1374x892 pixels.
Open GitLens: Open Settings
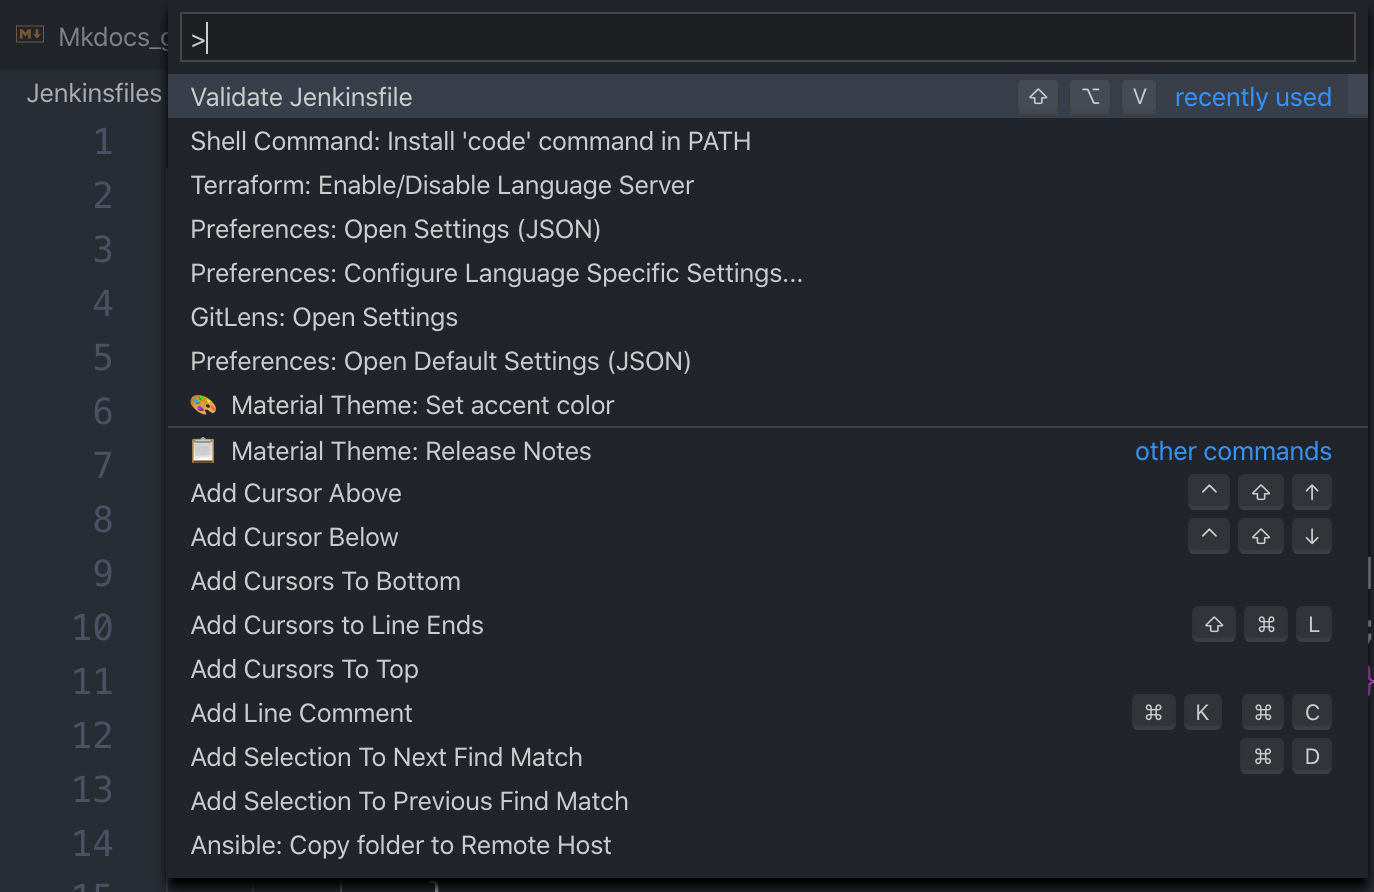click(x=323, y=317)
